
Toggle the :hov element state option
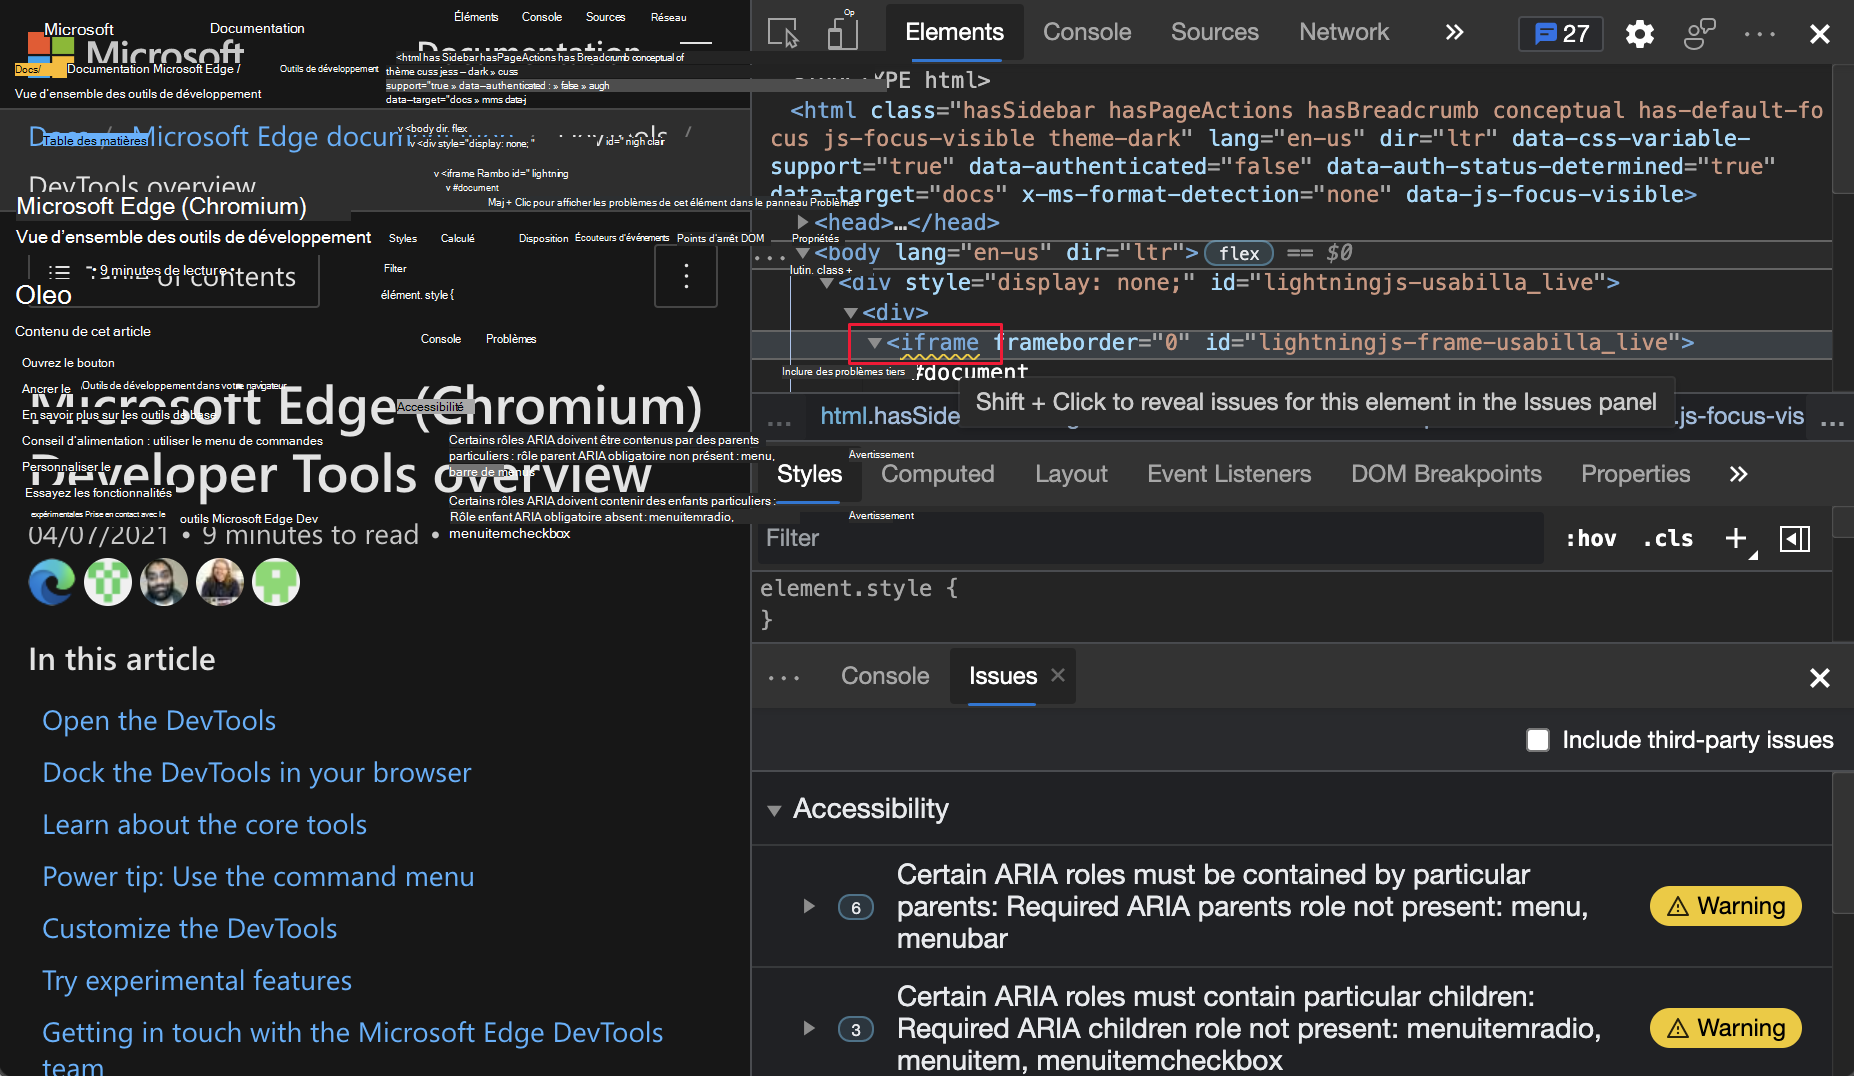(x=1590, y=539)
